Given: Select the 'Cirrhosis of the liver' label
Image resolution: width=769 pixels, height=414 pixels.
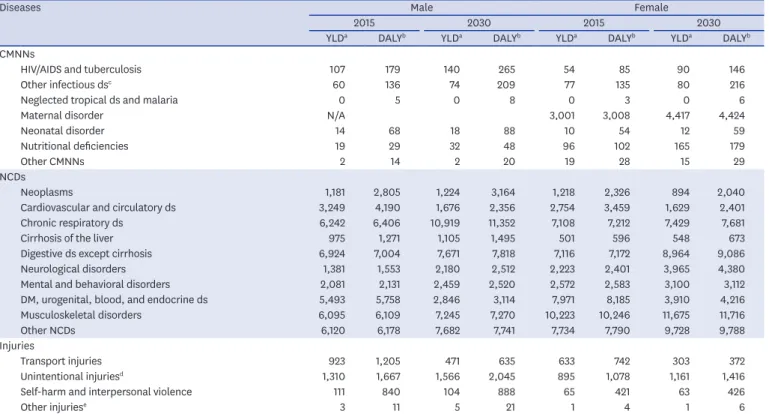Looking at the screenshot, I should pyautogui.click(x=67, y=238).
